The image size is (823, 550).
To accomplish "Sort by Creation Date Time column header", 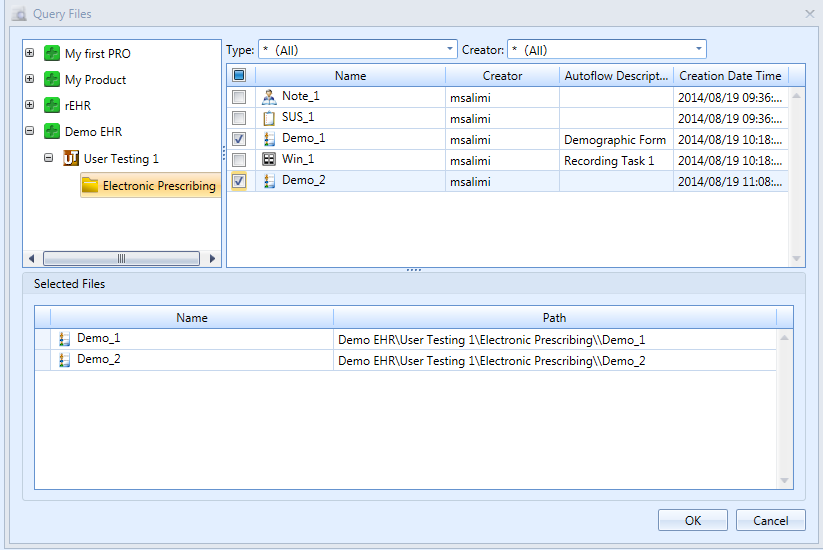I will click(730, 76).
